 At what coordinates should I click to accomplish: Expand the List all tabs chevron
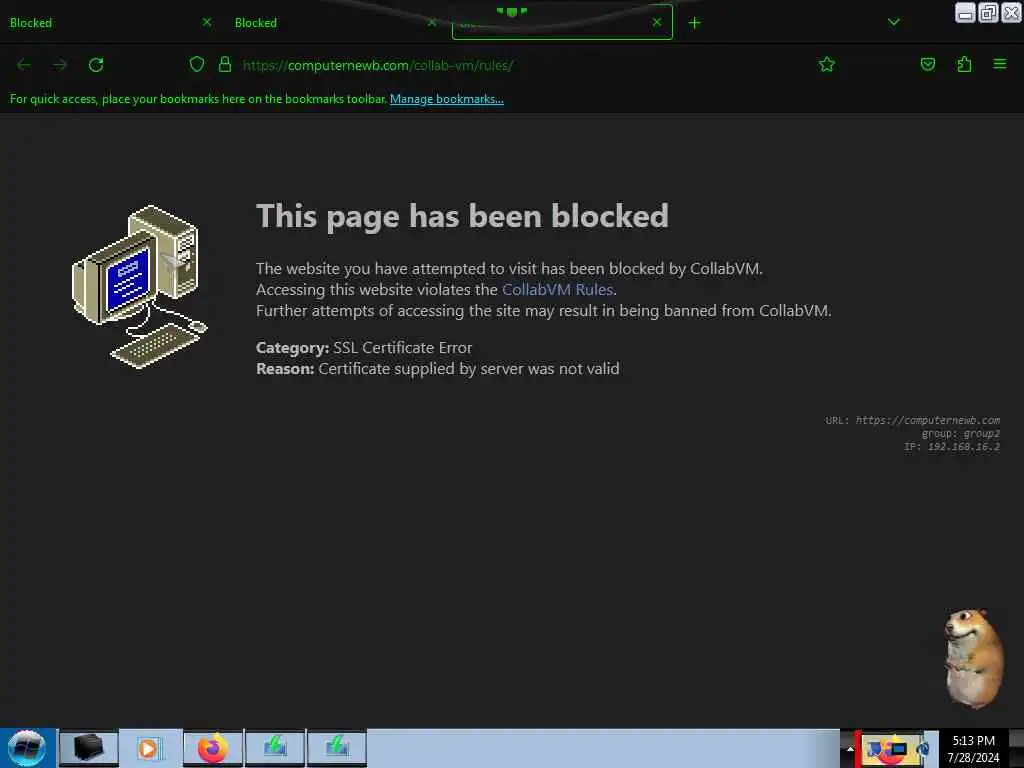point(893,23)
